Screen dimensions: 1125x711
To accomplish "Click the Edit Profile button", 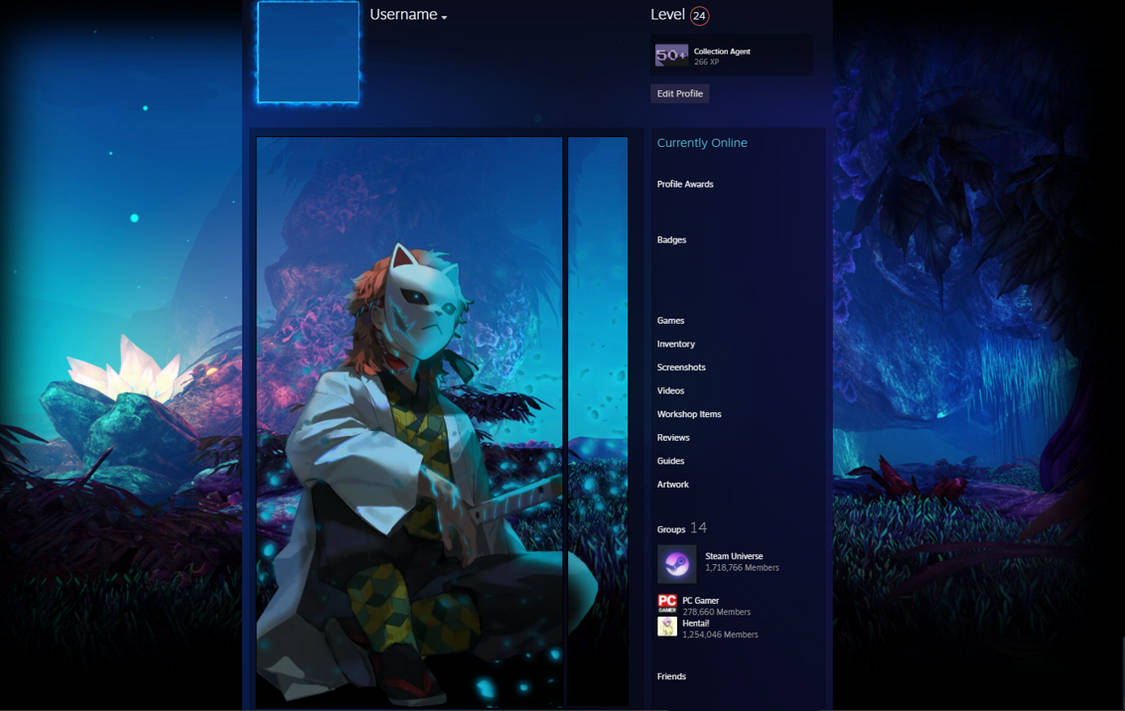I will click(x=679, y=93).
